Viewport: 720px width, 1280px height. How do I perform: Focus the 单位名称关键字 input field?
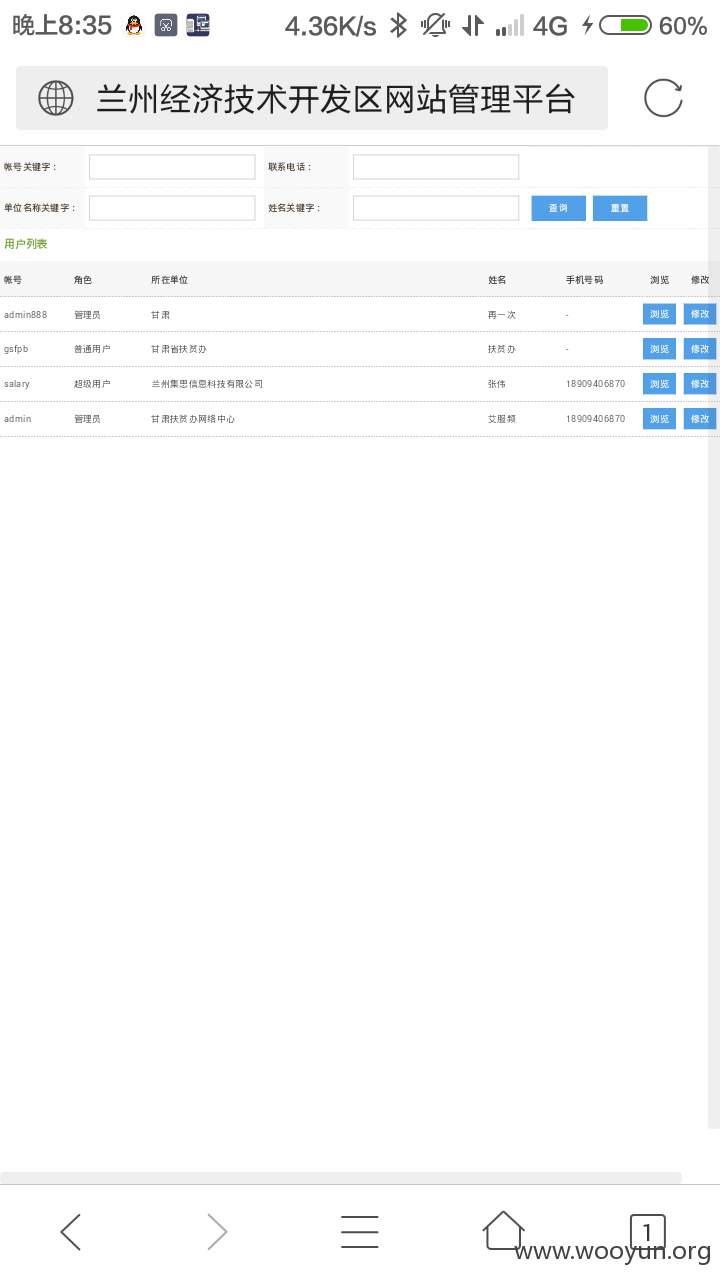click(172, 208)
